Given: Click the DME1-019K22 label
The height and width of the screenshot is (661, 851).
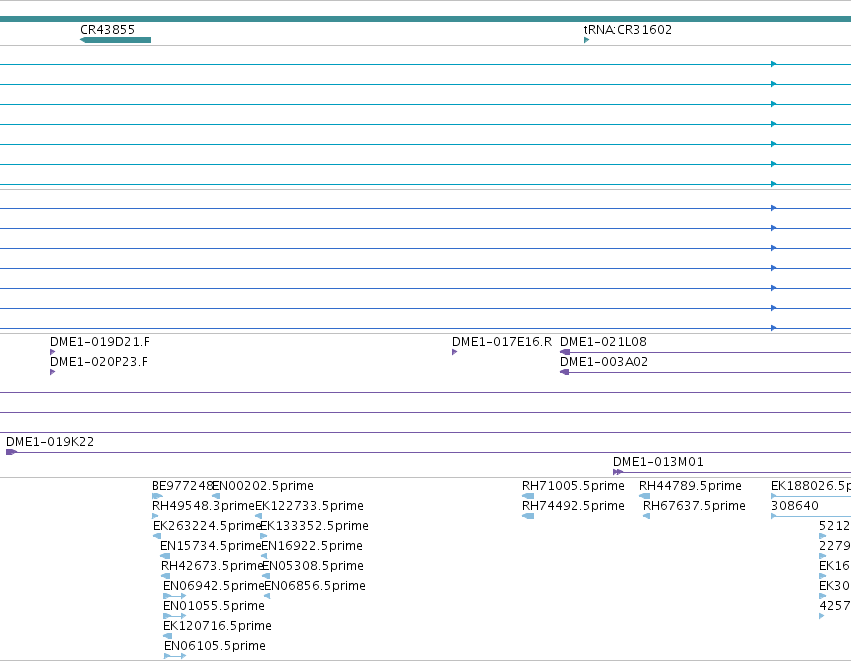Looking at the screenshot, I should pos(50,441).
